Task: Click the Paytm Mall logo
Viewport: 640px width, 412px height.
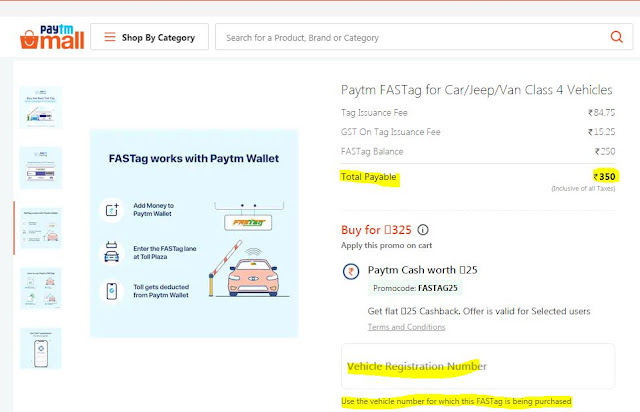Action: tap(52, 37)
